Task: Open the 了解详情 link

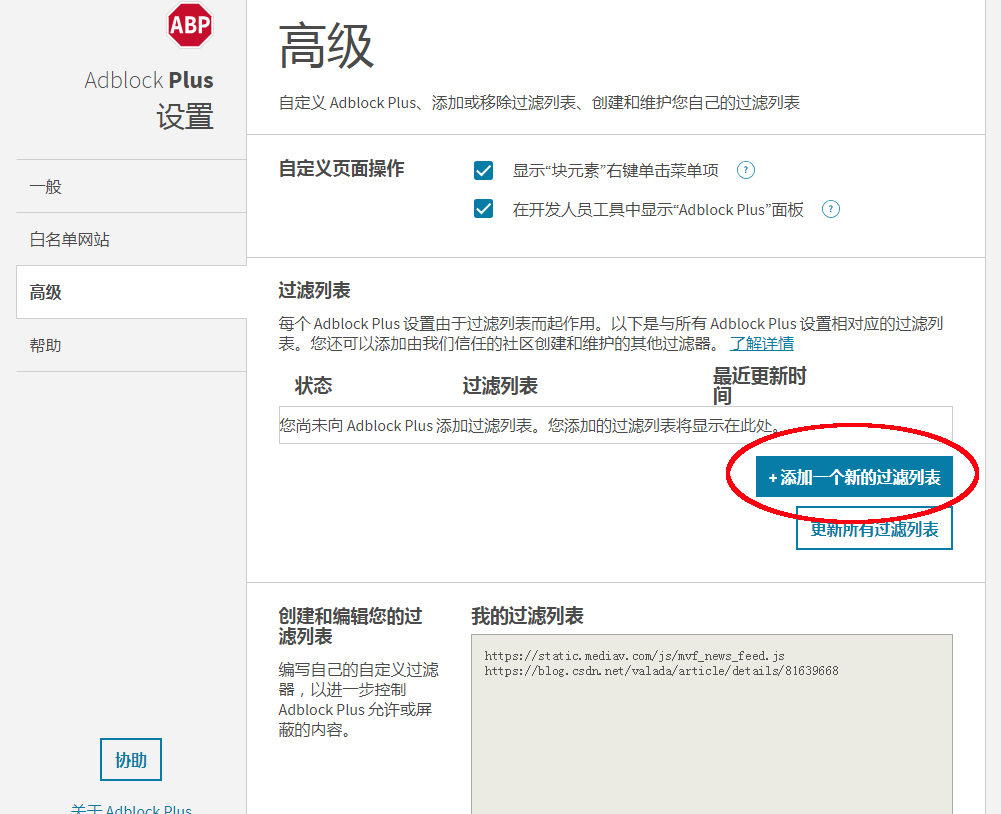Action: 762,344
